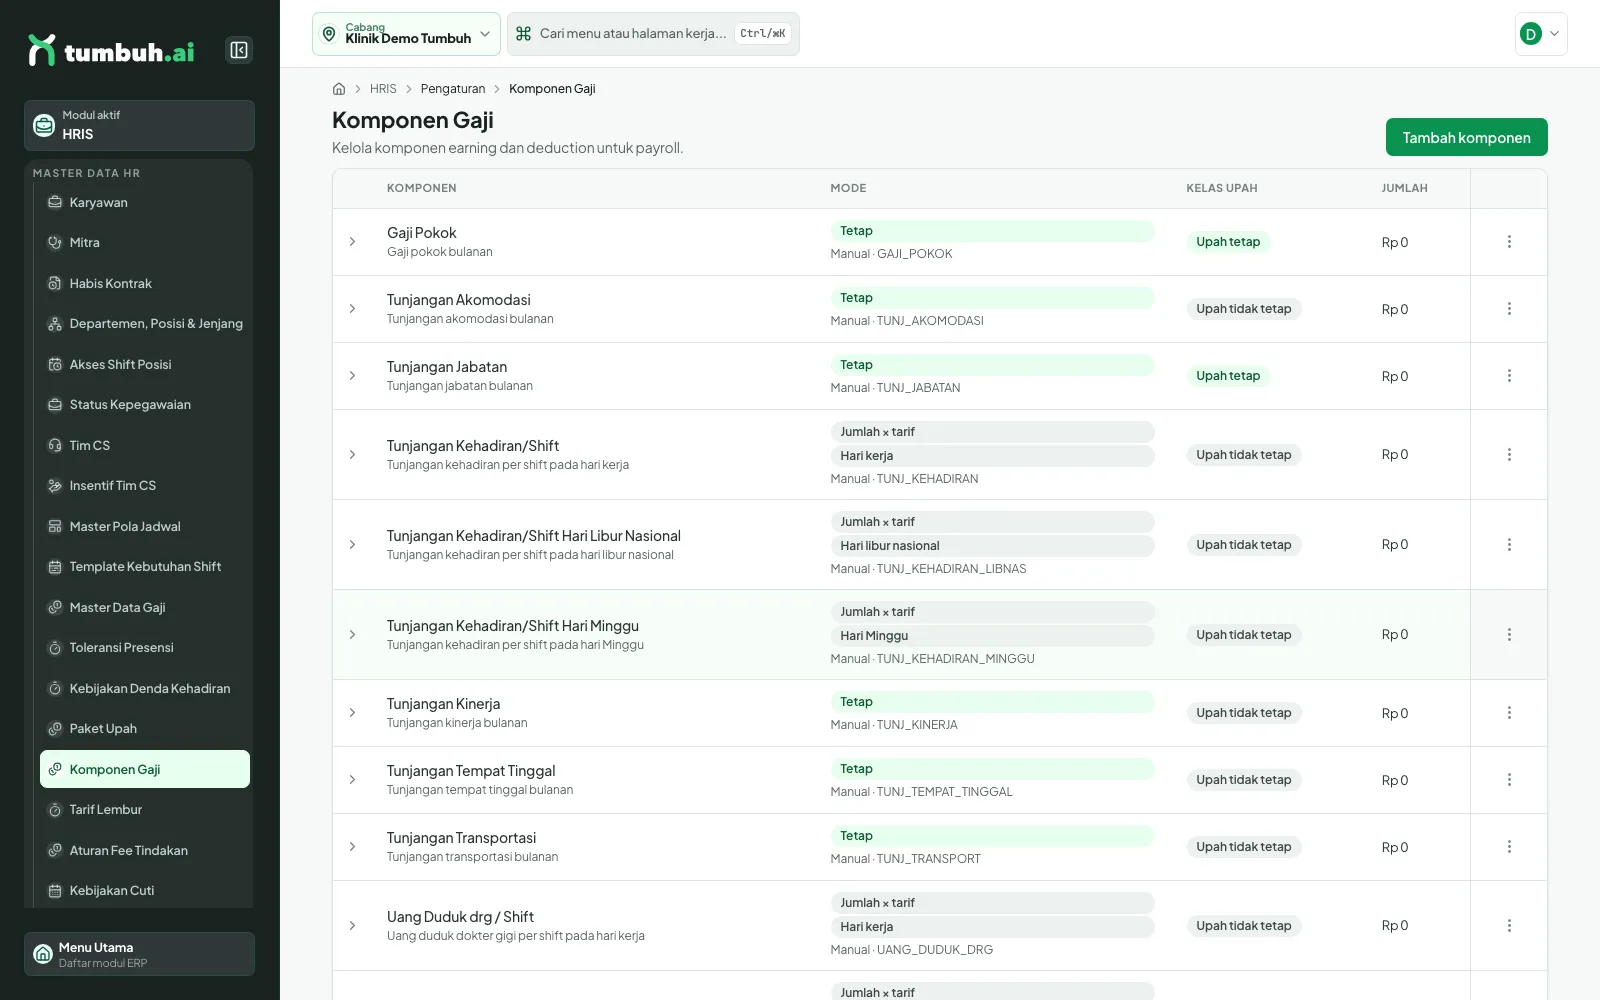This screenshot has height=1000, width=1600.
Task: Select Tarif Lembur in the sidebar
Action: point(145,810)
